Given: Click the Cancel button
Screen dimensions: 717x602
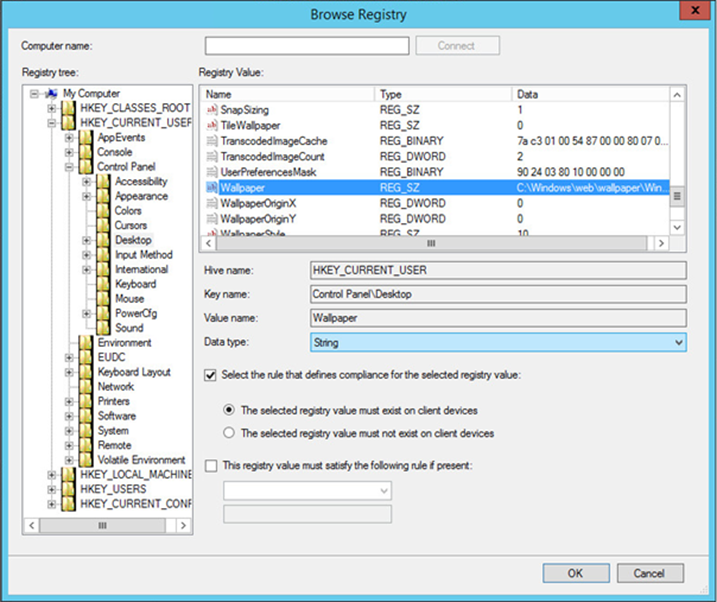Looking at the screenshot, I should [x=650, y=573].
